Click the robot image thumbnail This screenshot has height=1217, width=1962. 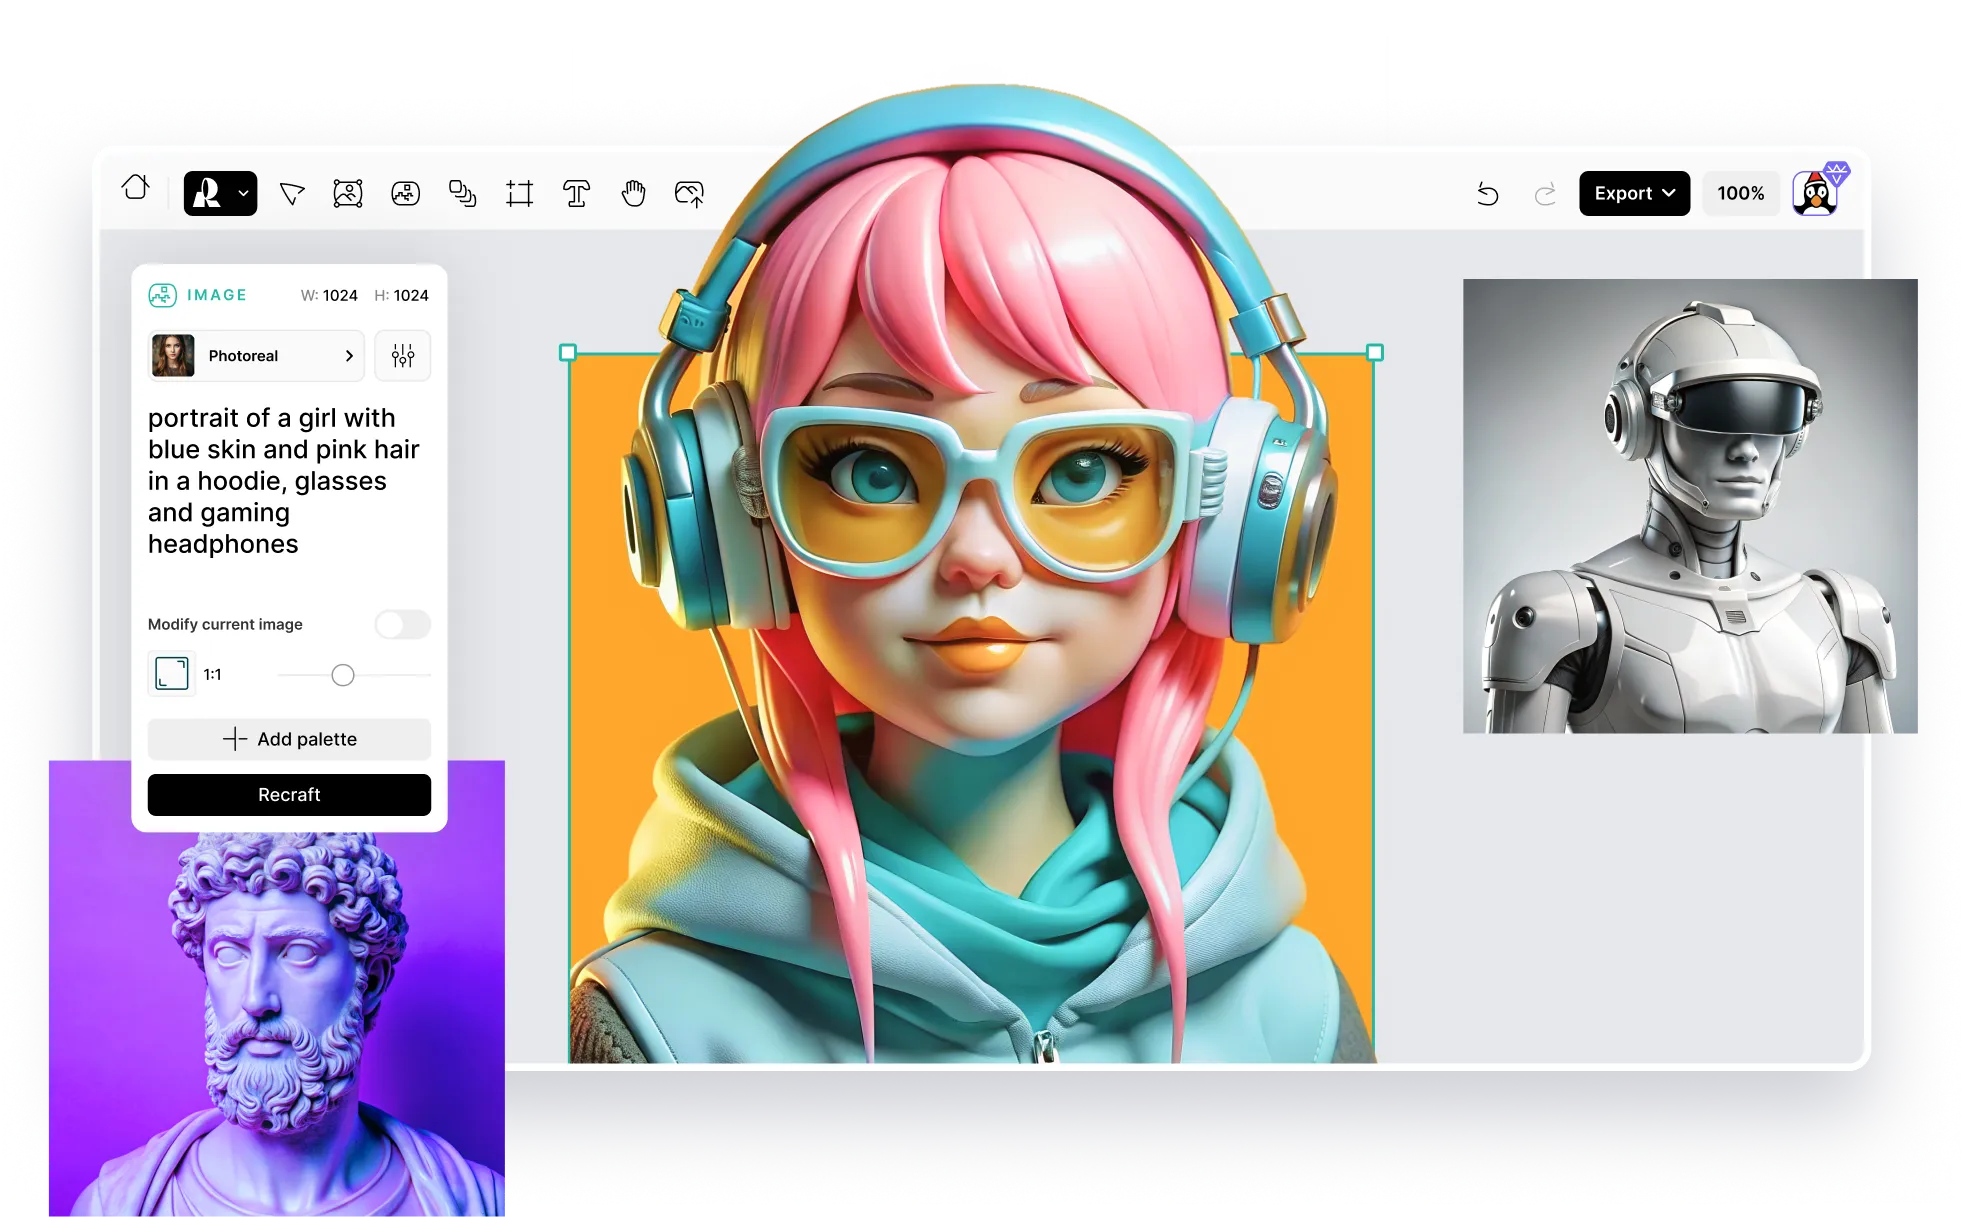coord(1690,506)
